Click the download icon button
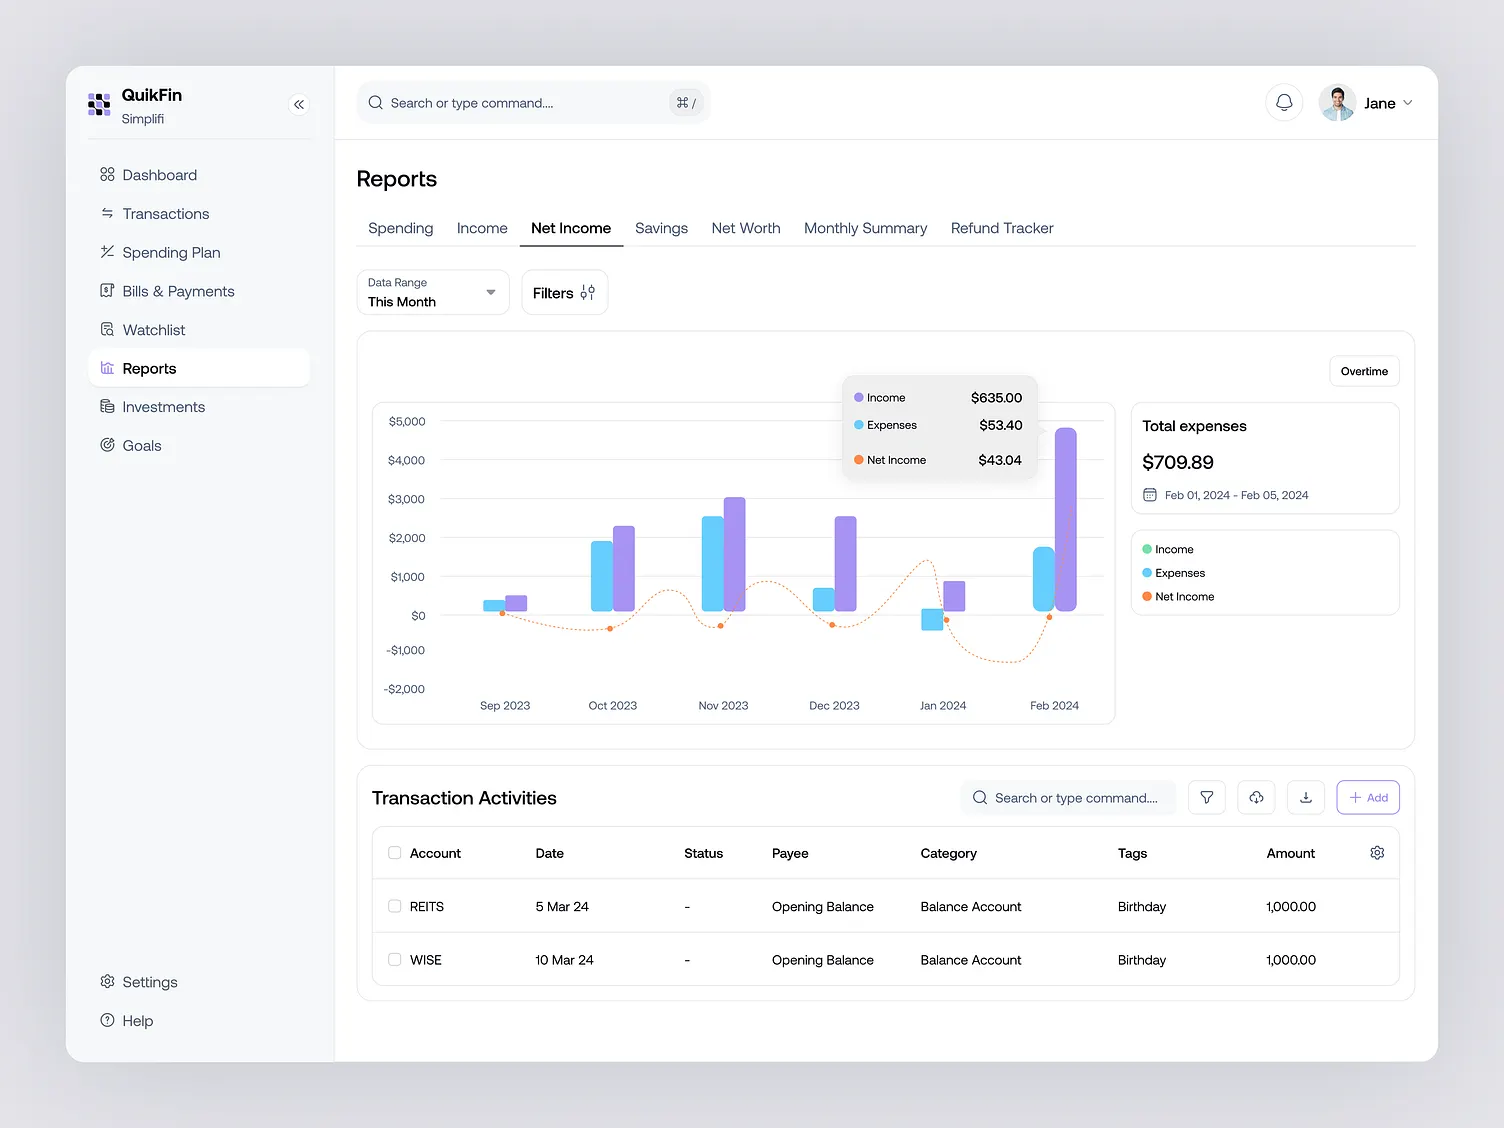 tap(1305, 798)
